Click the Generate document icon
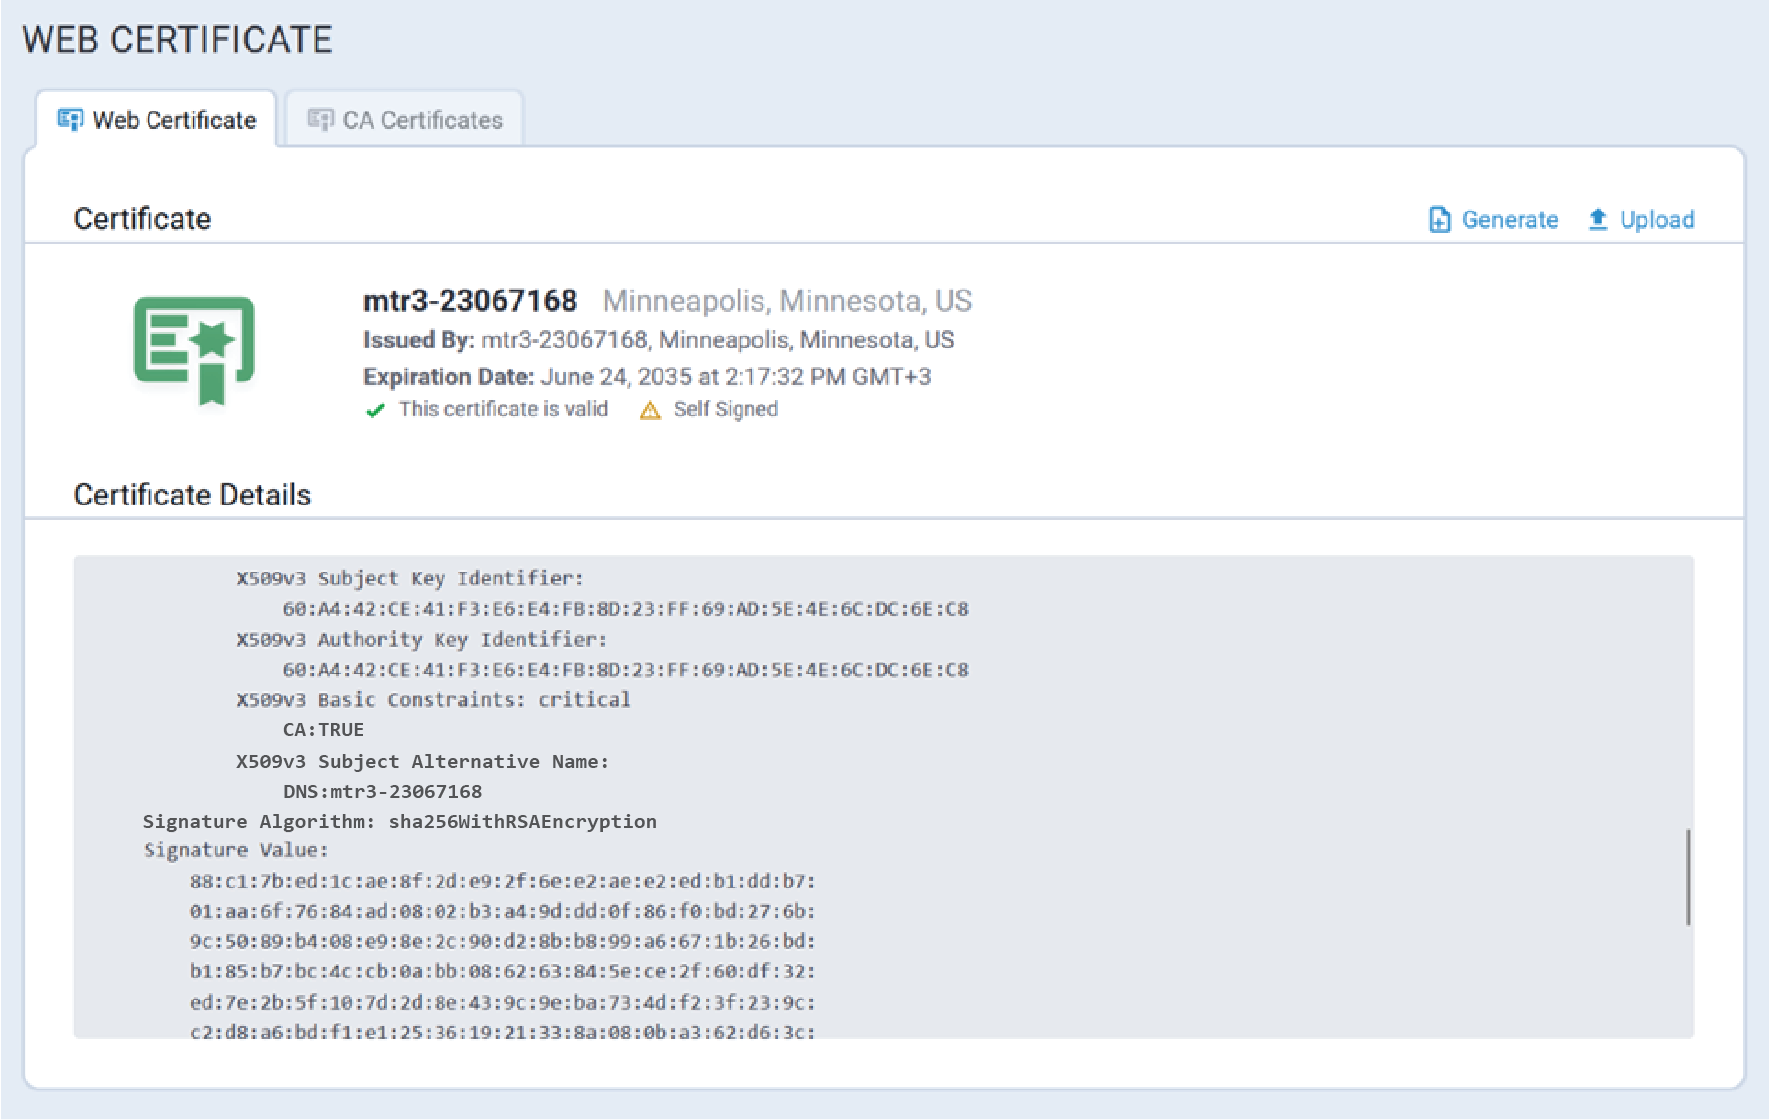This screenshot has width=1770, height=1120. (x=1439, y=220)
